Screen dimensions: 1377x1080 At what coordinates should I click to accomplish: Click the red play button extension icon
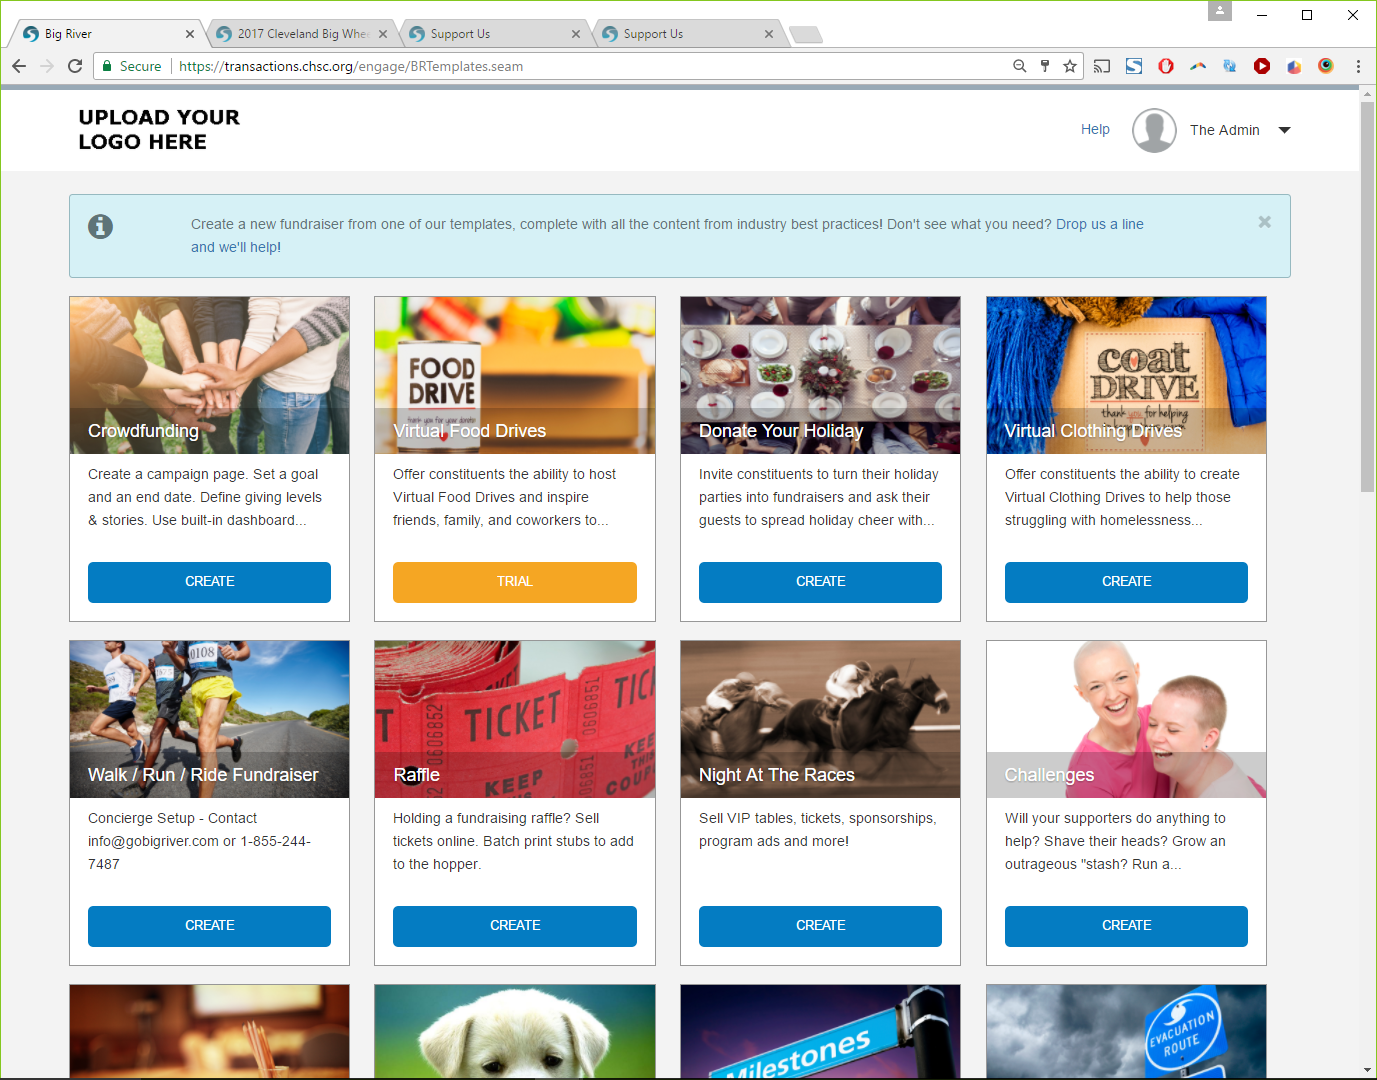(x=1262, y=66)
